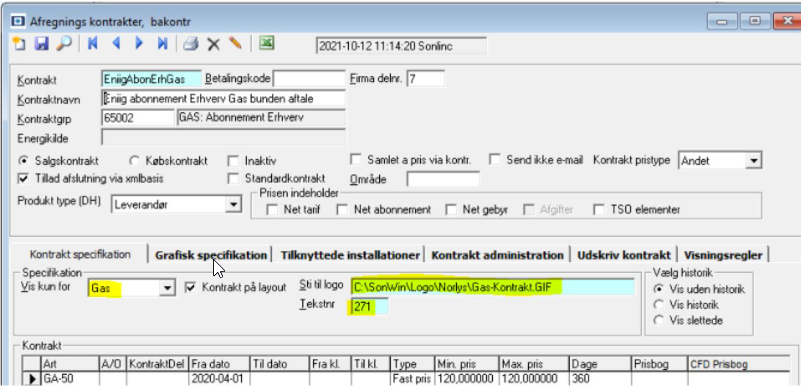Uncheck Tillad afslutning via xmlbasis

tap(23, 179)
